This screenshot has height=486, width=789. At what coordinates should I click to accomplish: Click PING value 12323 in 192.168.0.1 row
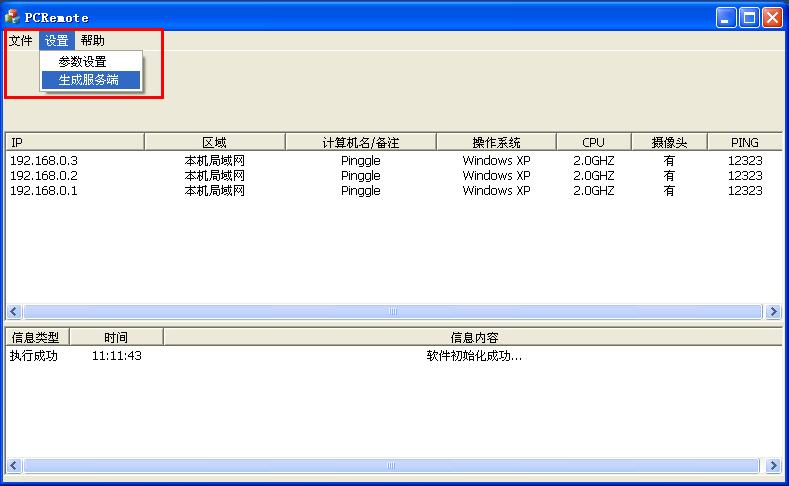tap(745, 191)
